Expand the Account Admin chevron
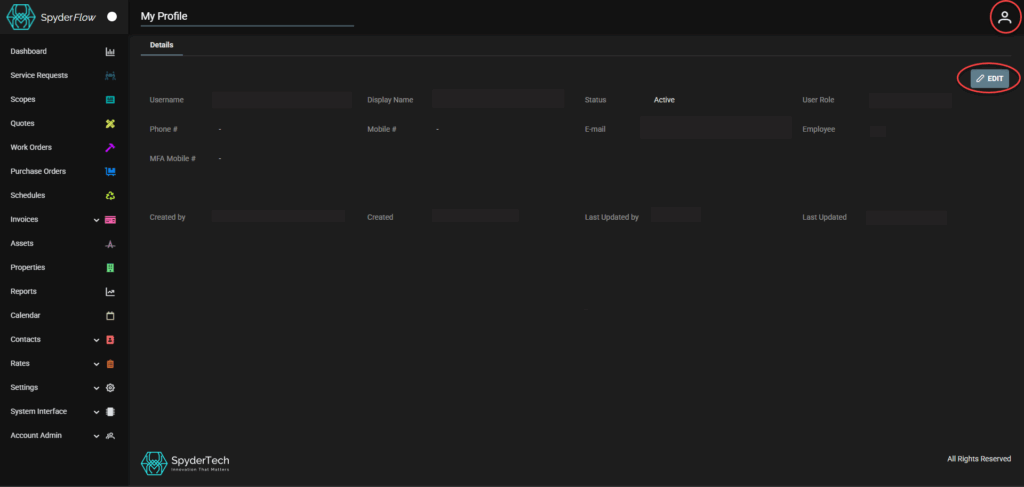The height and width of the screenshot is (487, 1024). coord(96,436)
